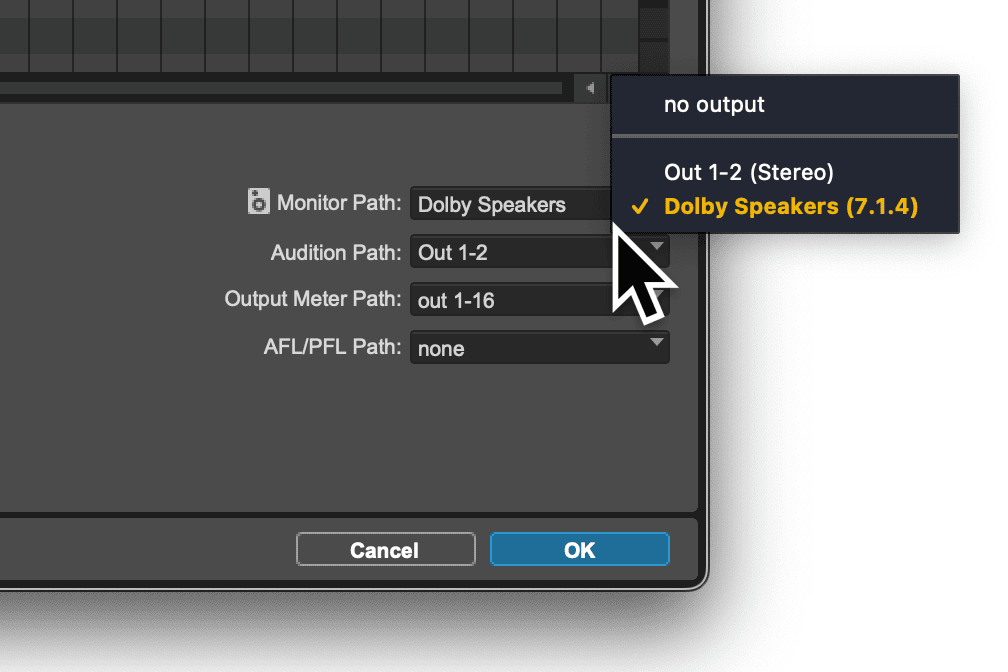1008x672 pixels.
Task: Choose "Out 1-2 (Stereo)" output option
Action: (x=747, y=172)
